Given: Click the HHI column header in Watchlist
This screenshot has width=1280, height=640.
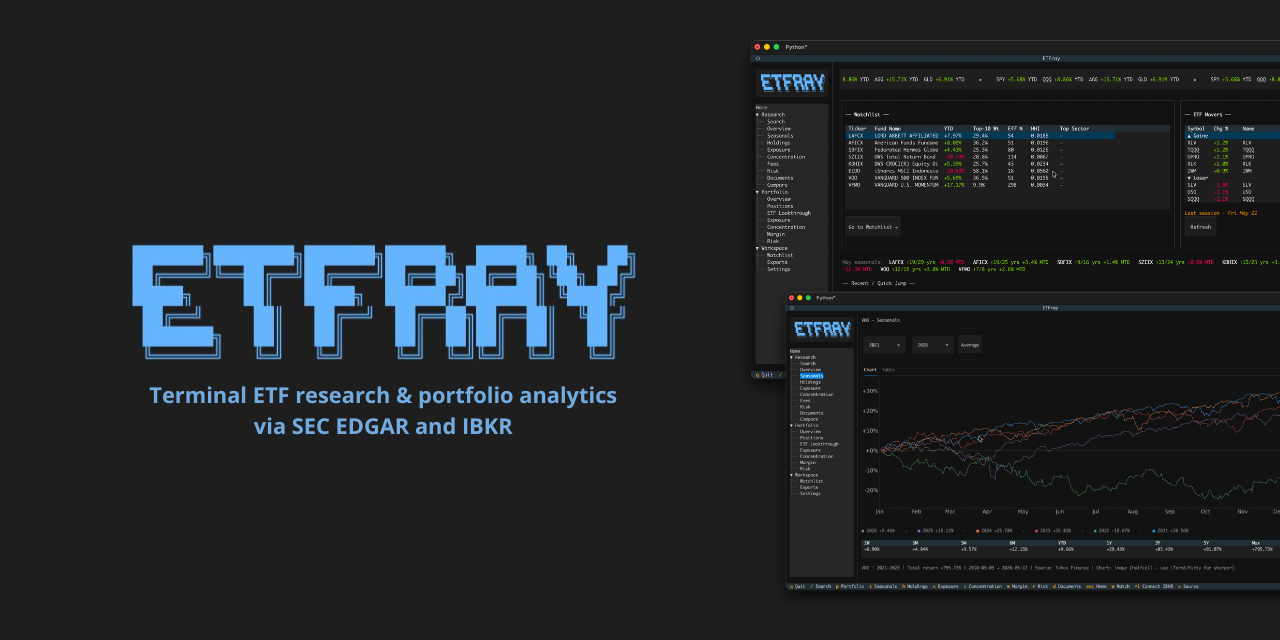Looking at the screenshot, I should click(x=1035, y=128).
